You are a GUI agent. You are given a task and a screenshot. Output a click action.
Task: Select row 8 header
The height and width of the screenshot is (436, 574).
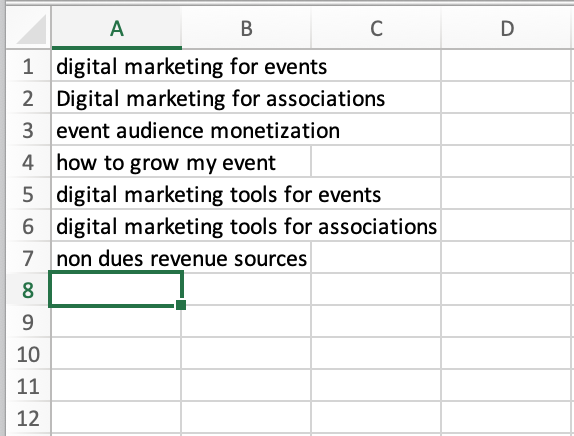point(28,290)
